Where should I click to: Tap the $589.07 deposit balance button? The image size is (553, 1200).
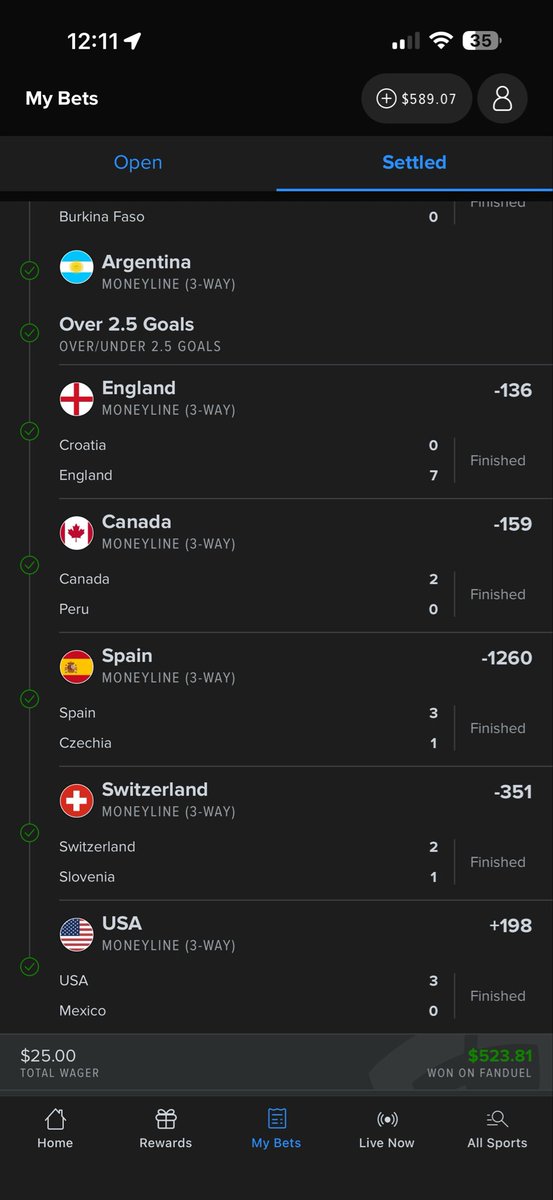[x=416, y=98]
